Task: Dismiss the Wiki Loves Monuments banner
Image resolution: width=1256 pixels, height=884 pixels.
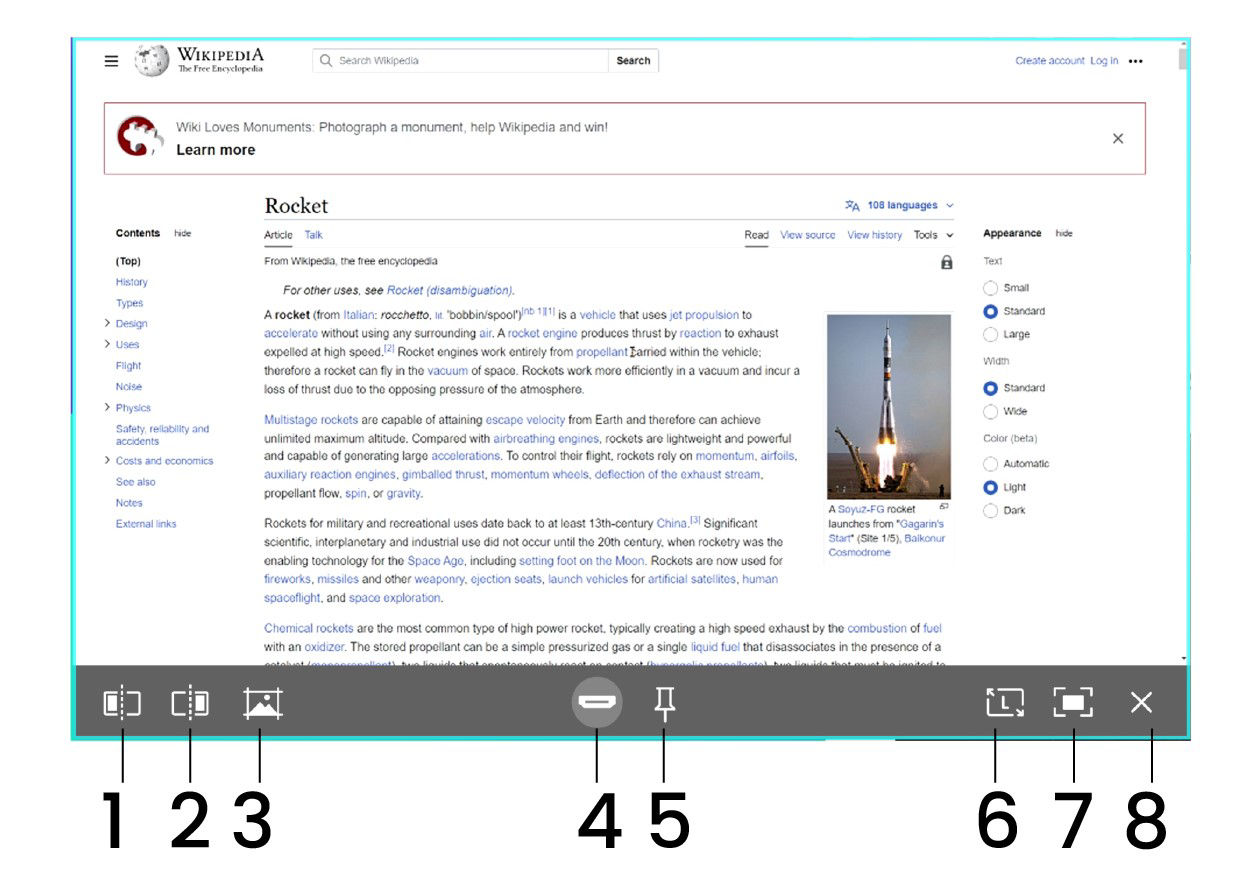Action: click(x=1118, y=139)
